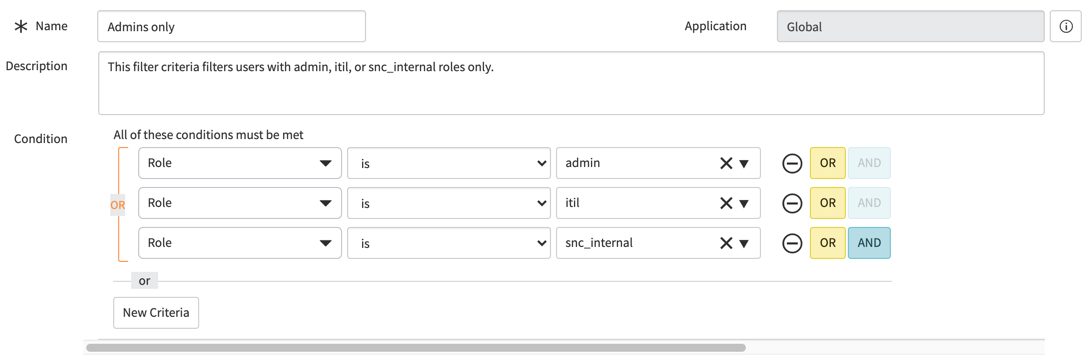Click the New Criteria button
The image size is (1089, 364).
[156, 313]
